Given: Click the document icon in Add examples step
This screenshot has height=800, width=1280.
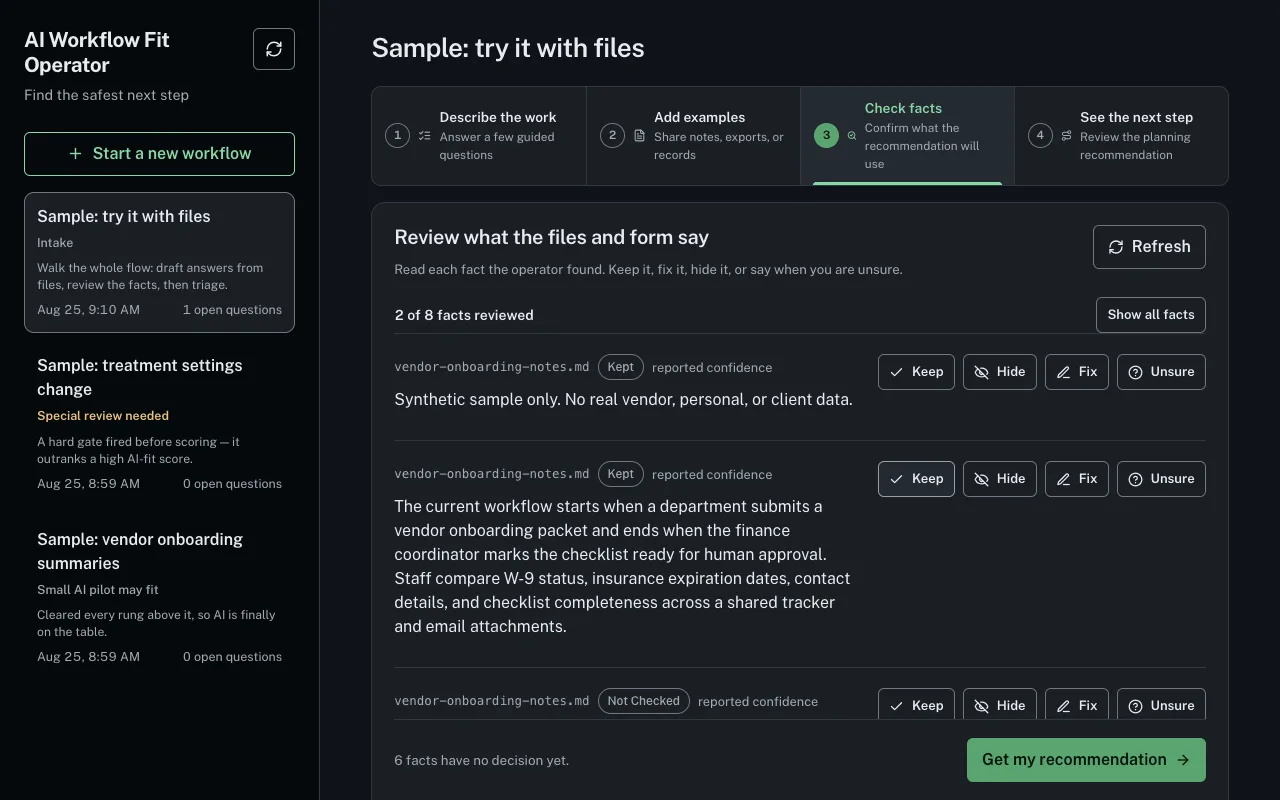Looking at the screenshot, I should pos(640,136).
